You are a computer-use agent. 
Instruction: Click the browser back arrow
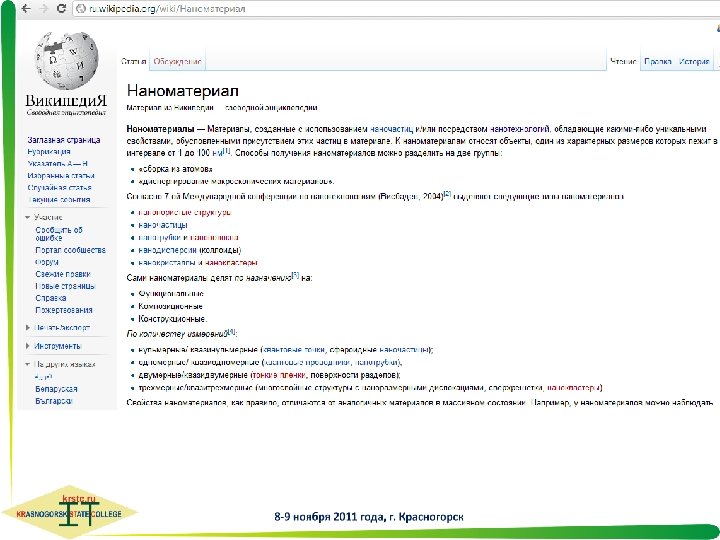[x=26, y=8]
